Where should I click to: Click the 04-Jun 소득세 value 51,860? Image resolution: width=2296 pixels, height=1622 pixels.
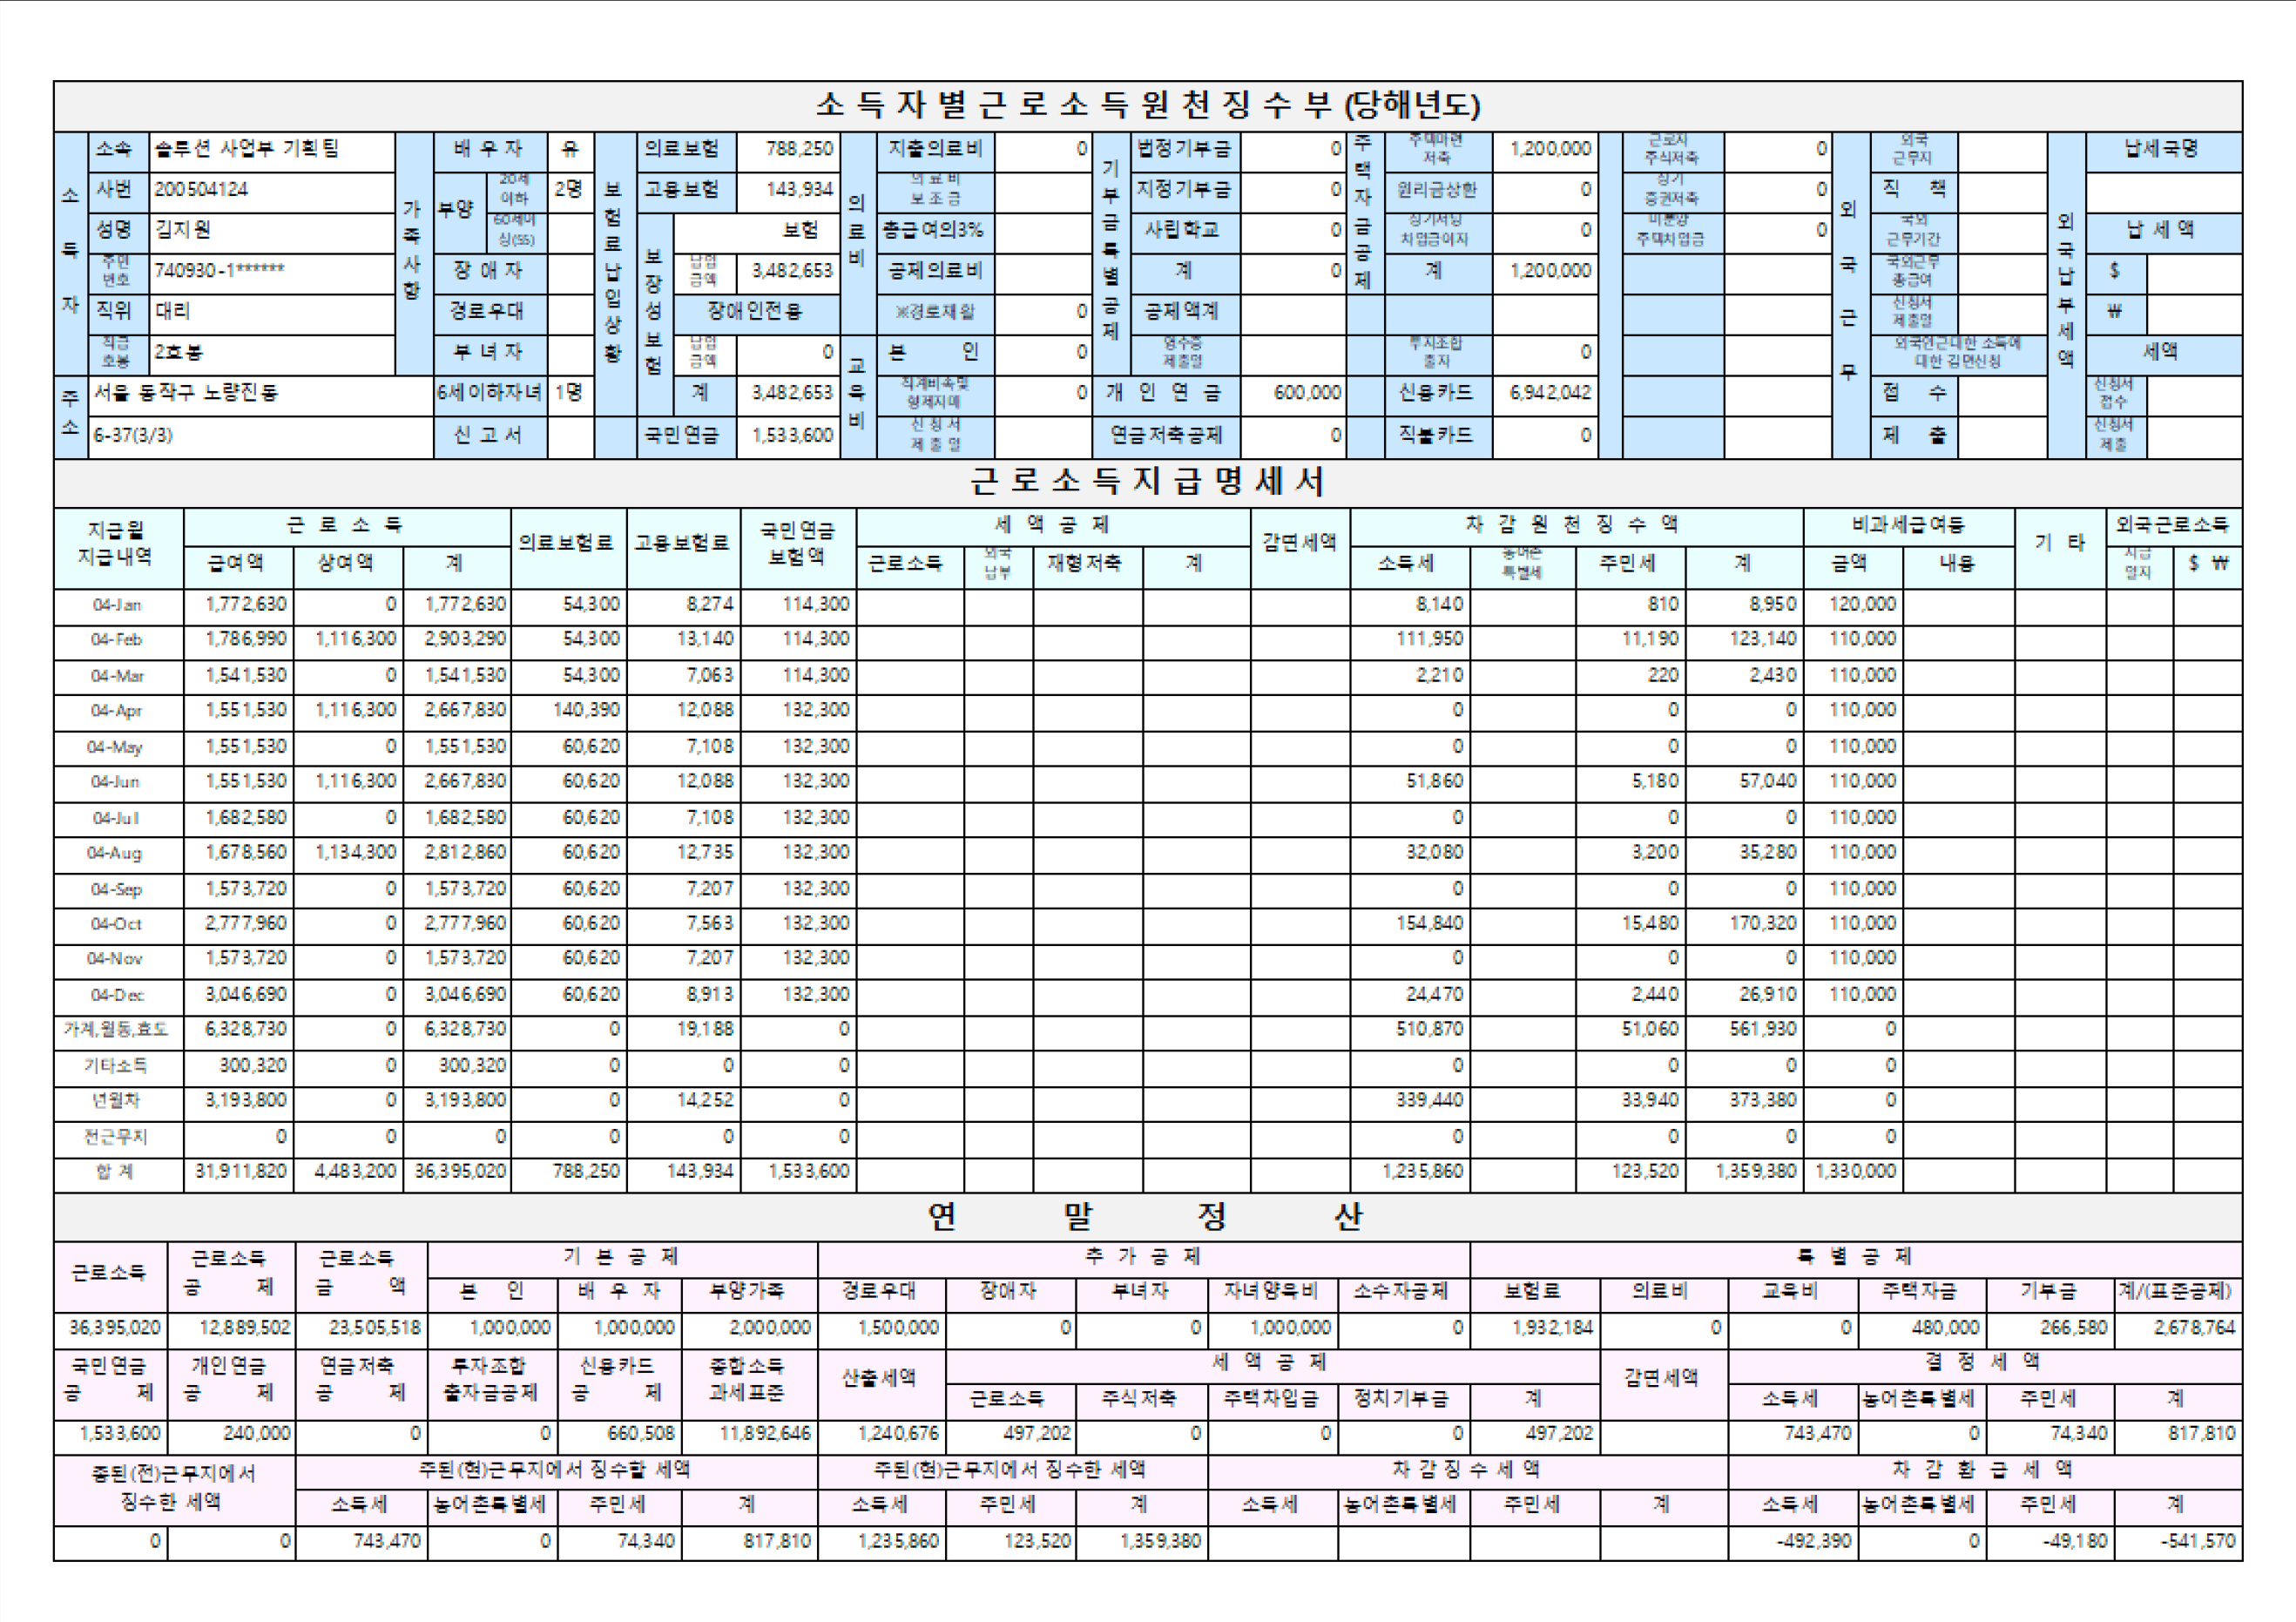pyautogui.click(x=1435, y=781)
